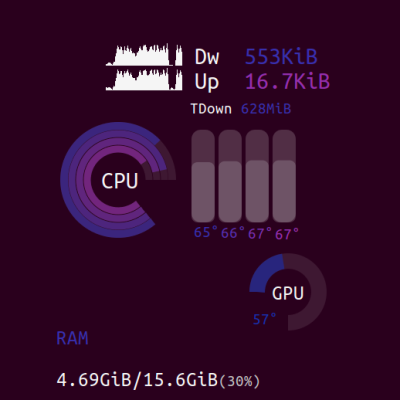Image resolution: width=400 pixels, height=400 pixels.
Task: Click the CPU circular ring gauge
Action: coord(118,180)
